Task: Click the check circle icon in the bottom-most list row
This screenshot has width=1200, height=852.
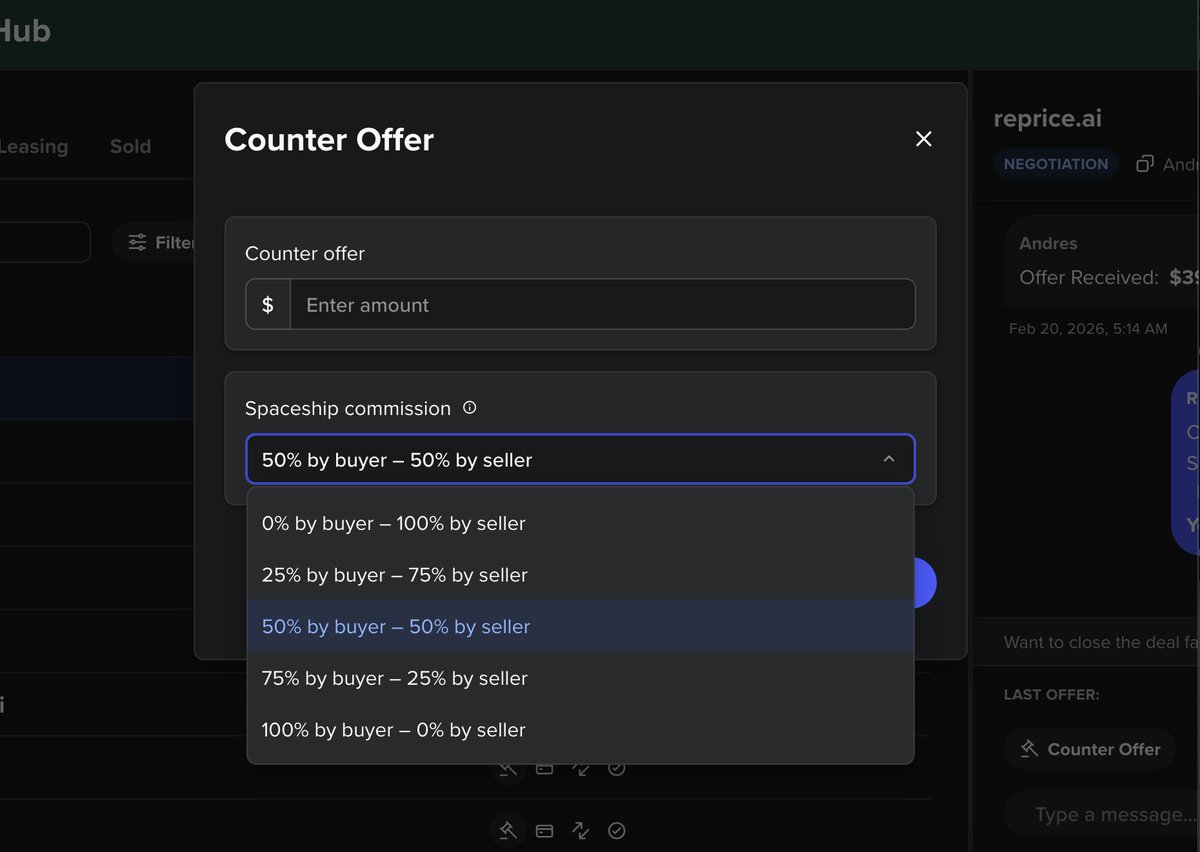Action: pos(617,830)
